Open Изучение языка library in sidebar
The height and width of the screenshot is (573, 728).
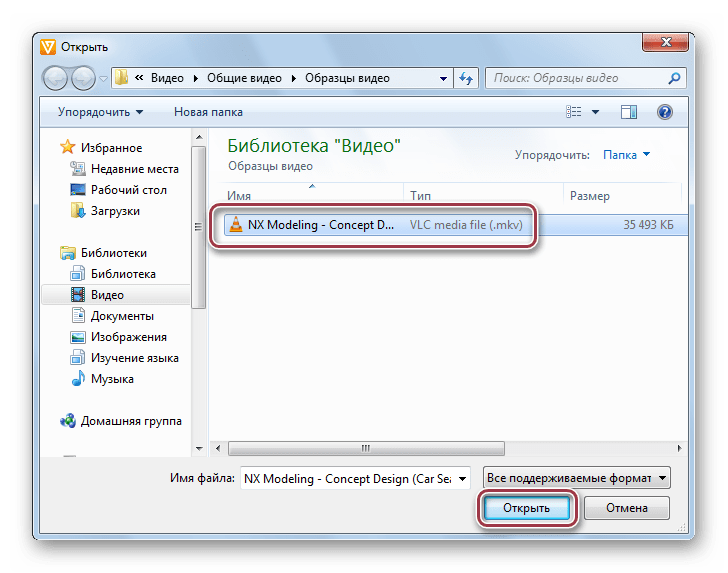click(135, 358)
